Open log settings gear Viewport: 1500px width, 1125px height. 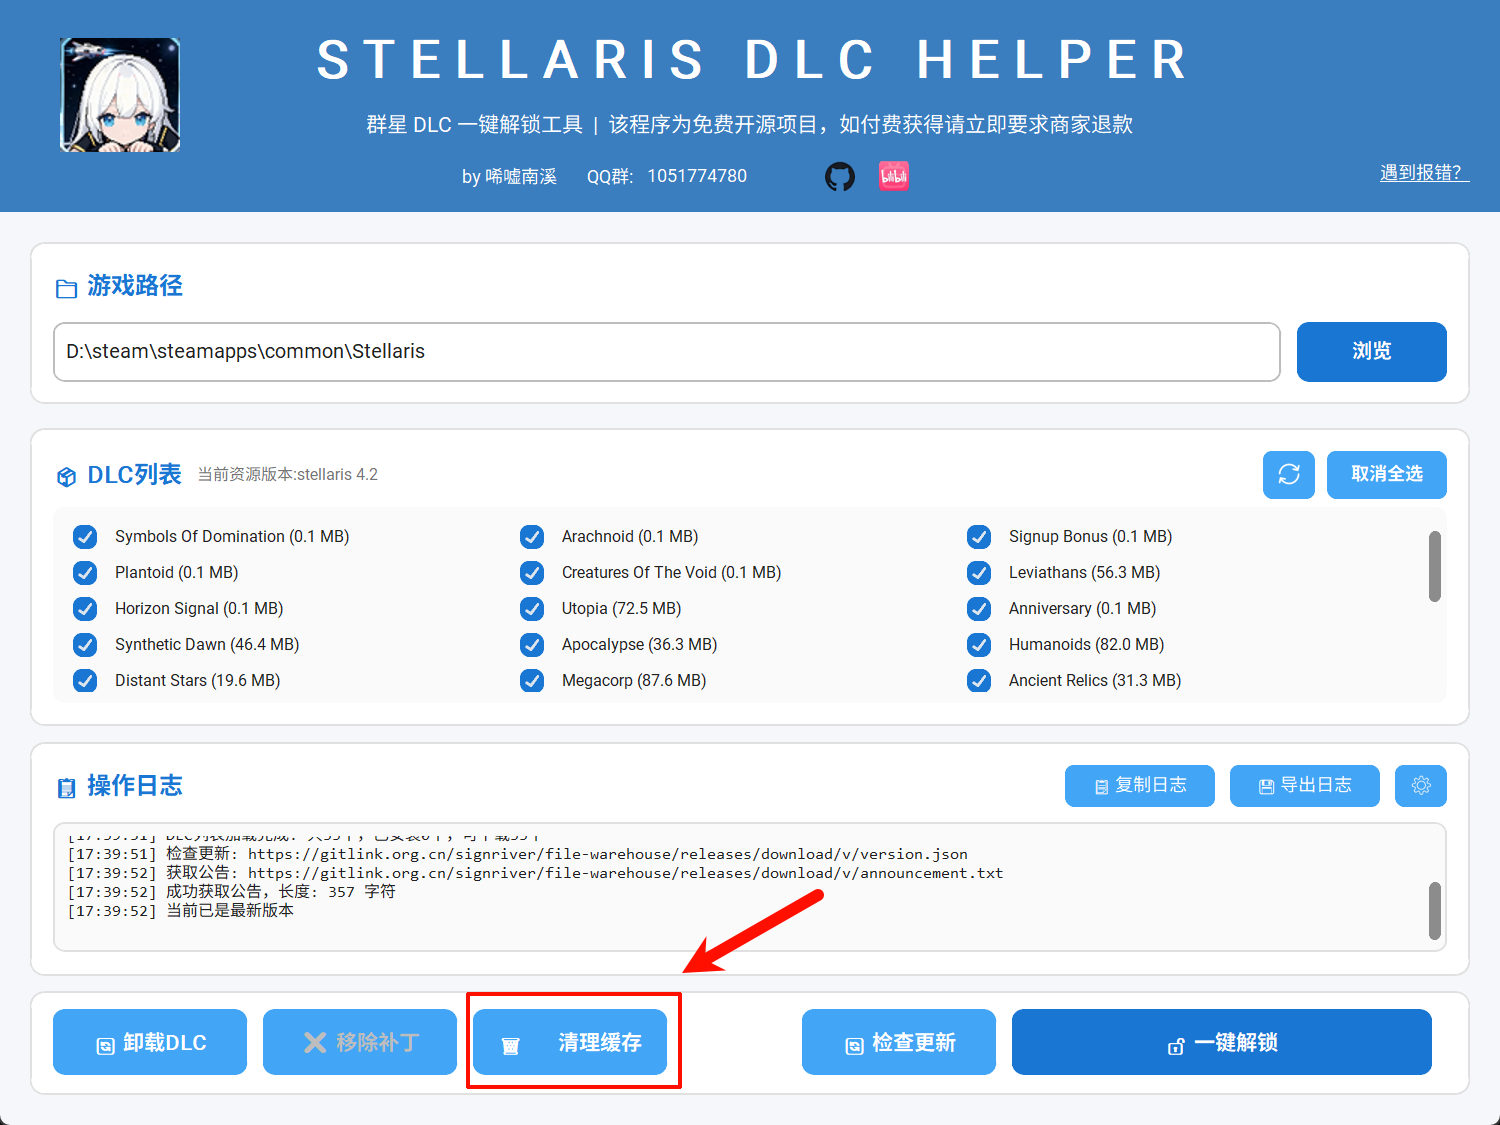point(1421,786)
